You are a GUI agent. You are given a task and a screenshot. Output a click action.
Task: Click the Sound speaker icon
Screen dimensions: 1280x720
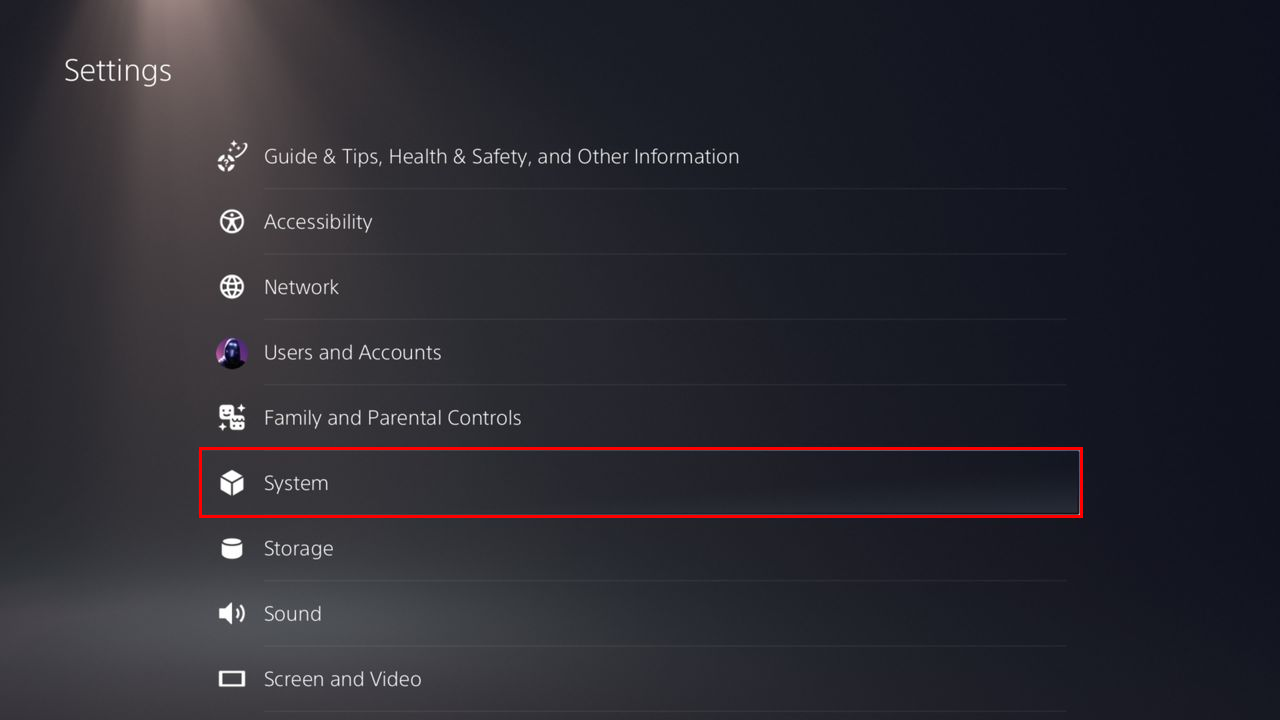coord(232,614)
